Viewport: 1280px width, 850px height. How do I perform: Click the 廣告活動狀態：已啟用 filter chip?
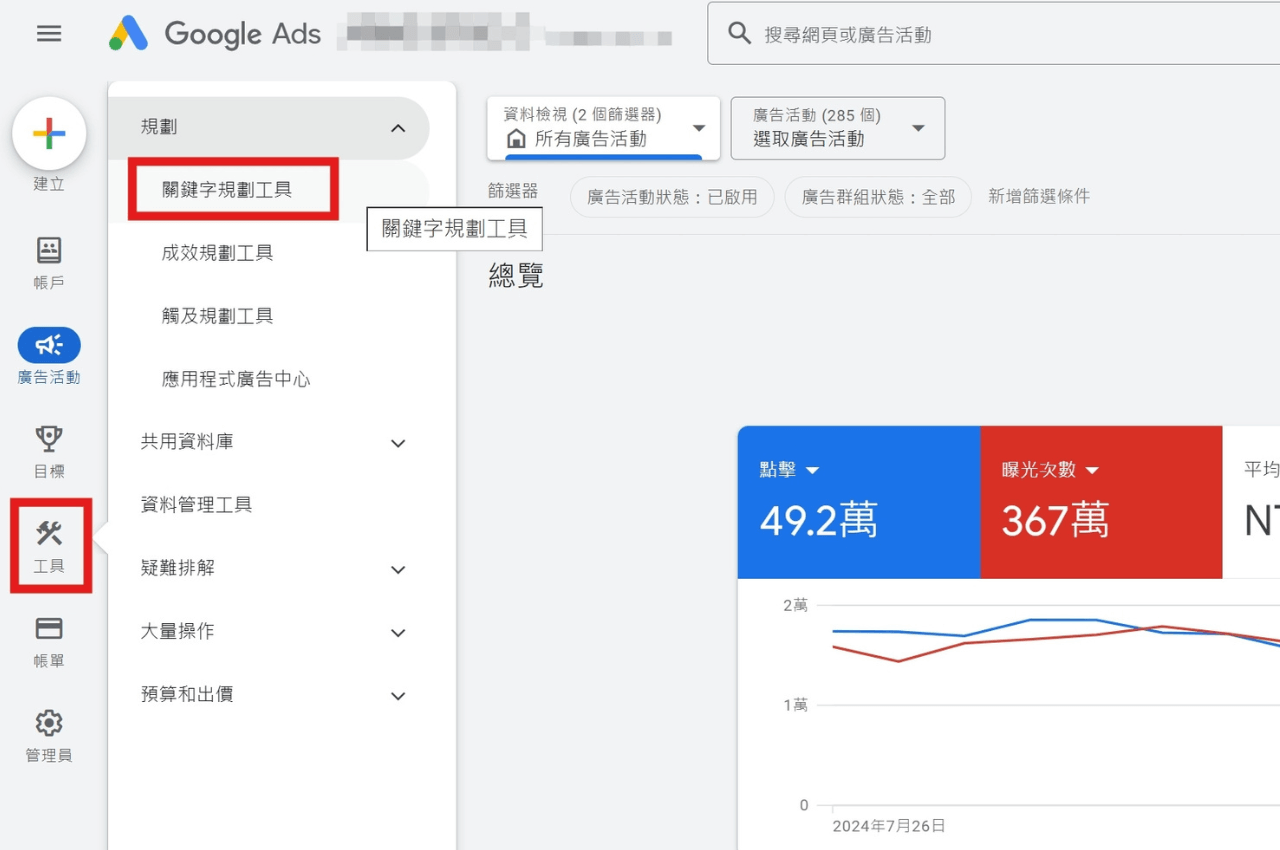[x=672, y=197]
